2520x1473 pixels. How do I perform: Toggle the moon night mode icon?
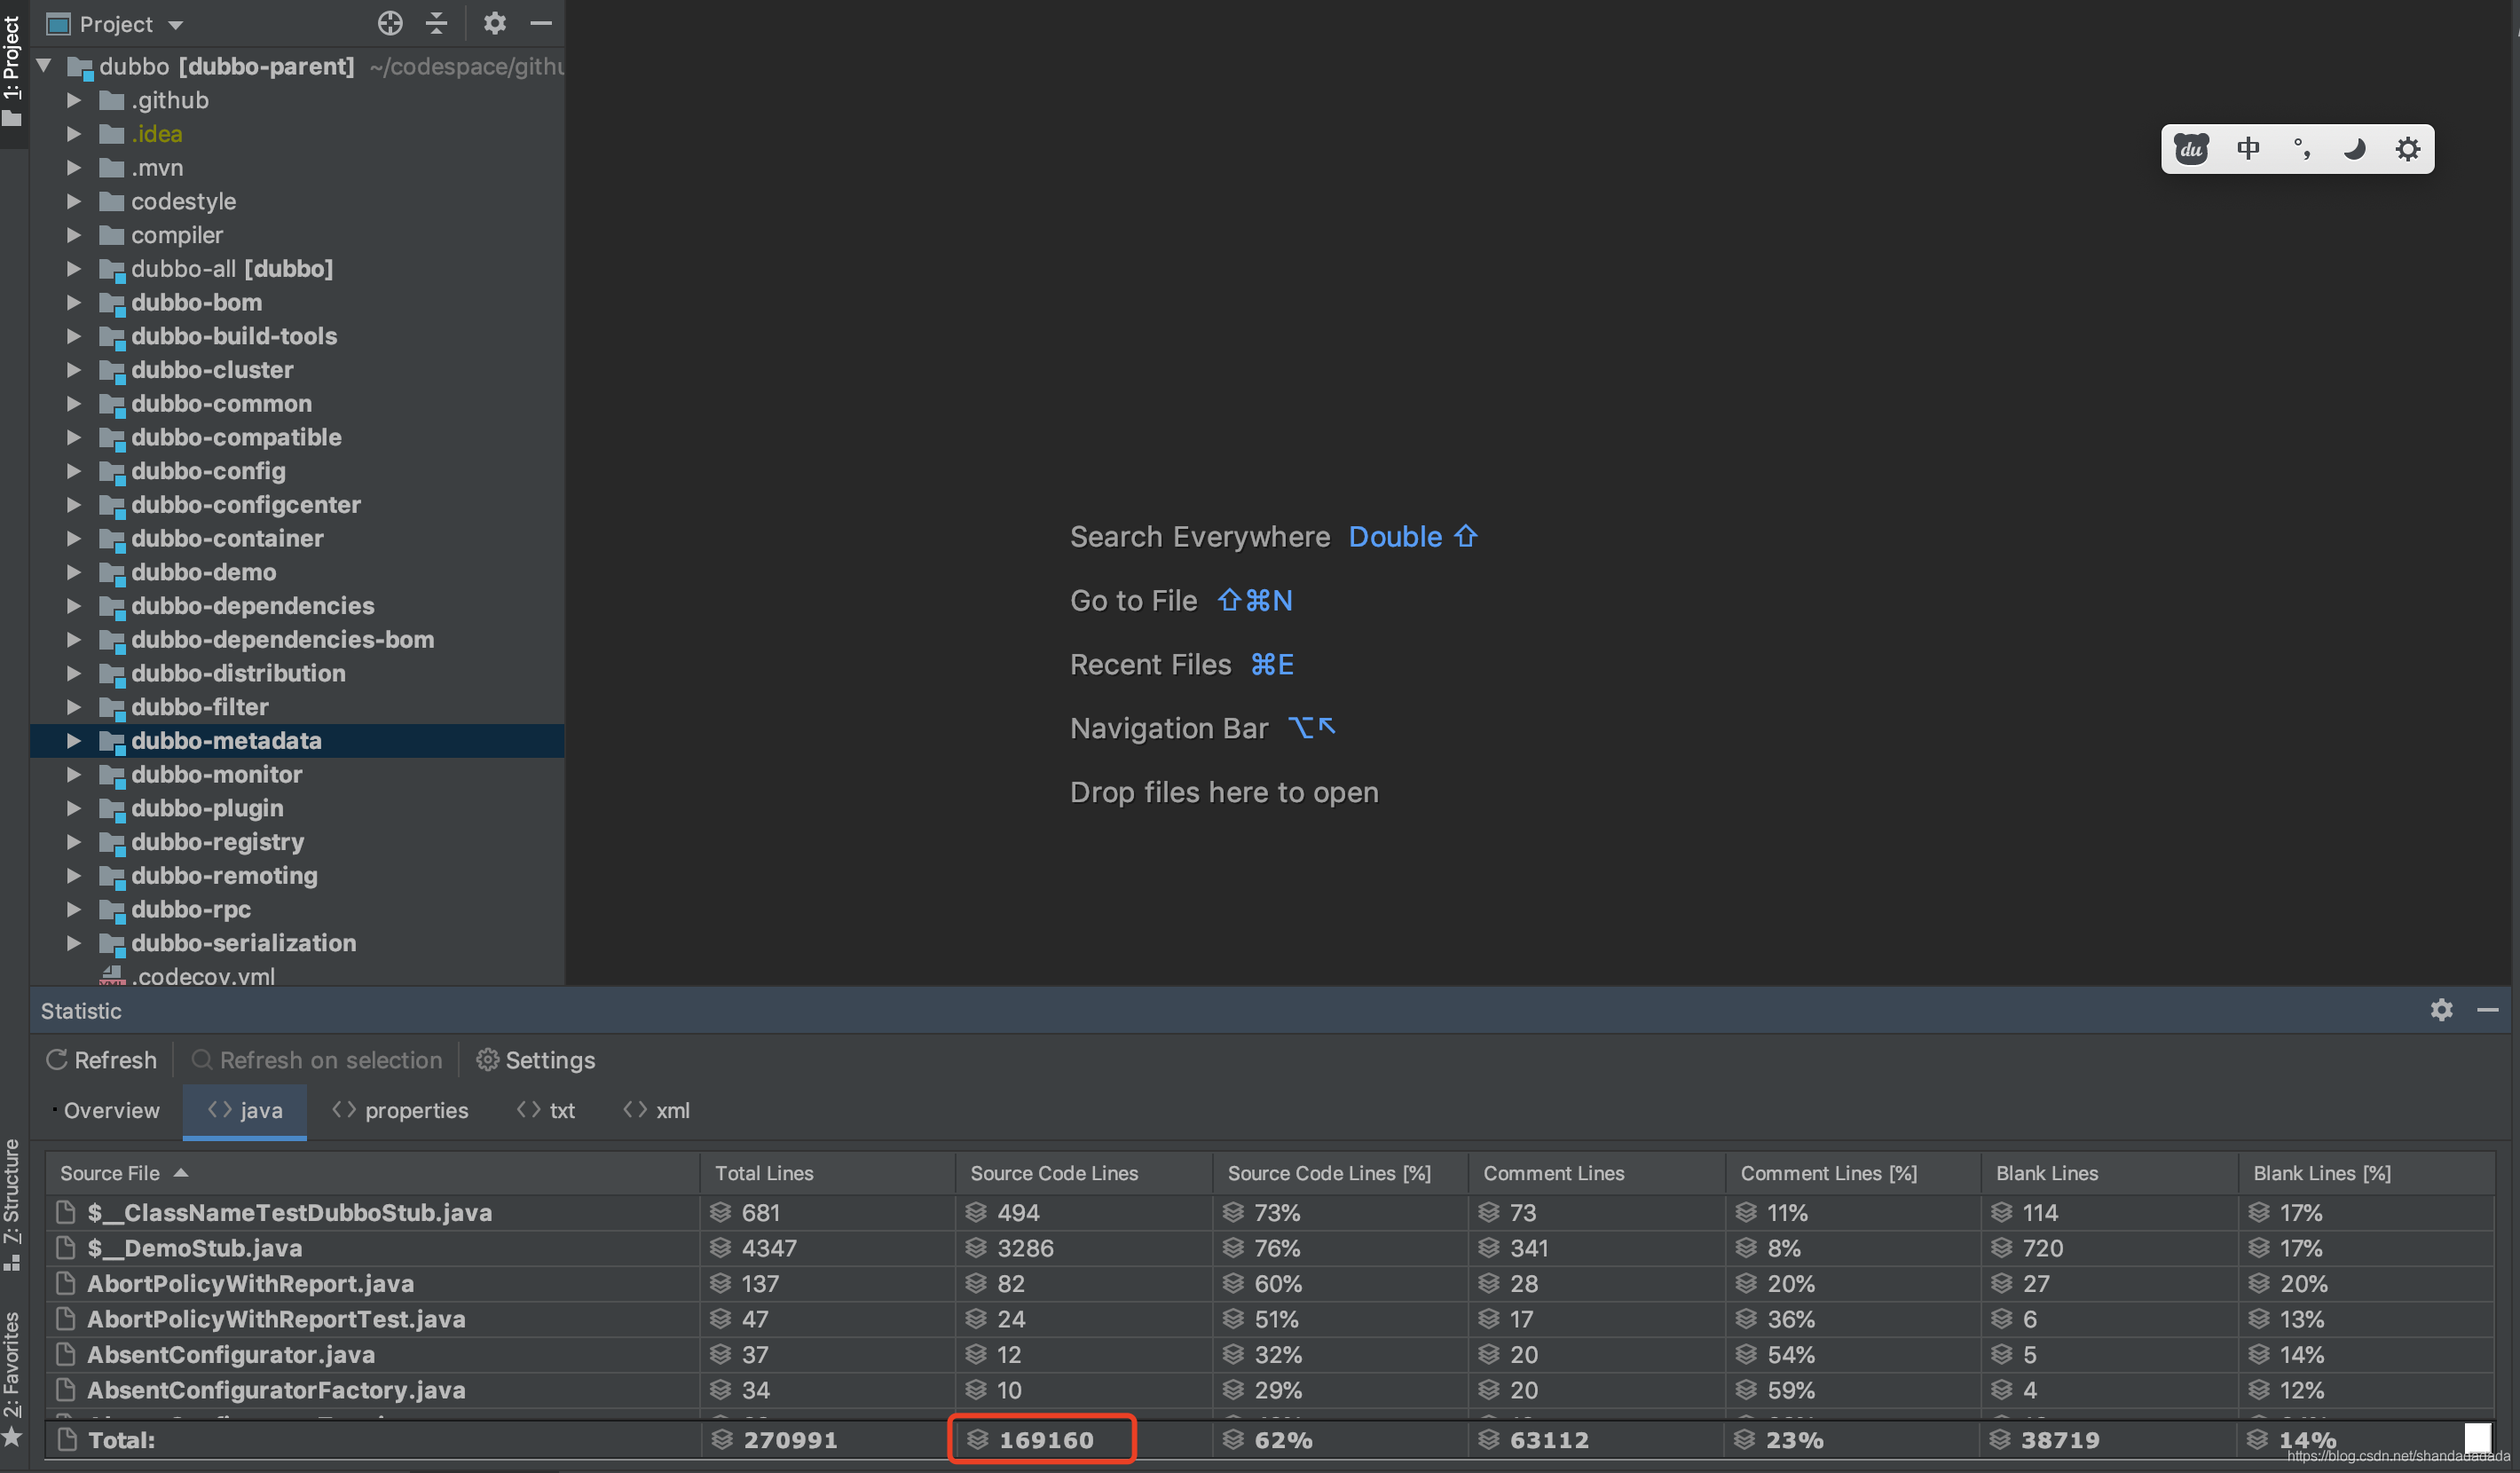(x=2354, y=149)
